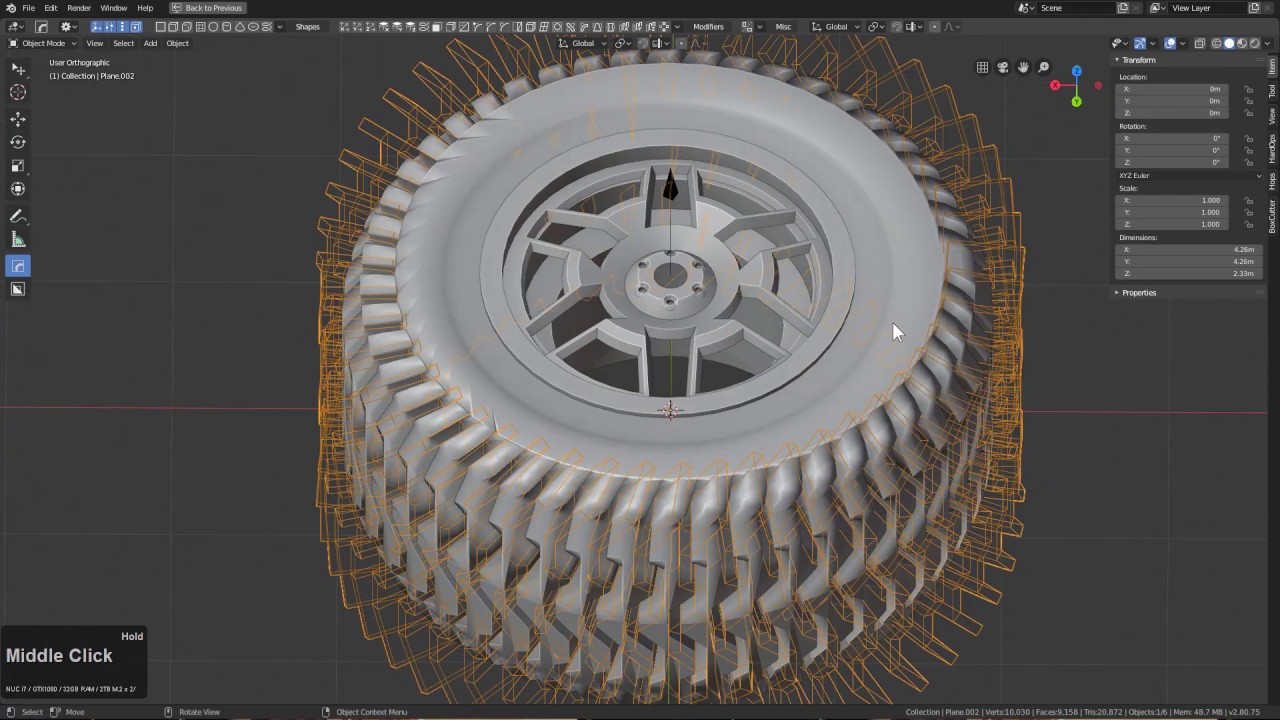This screenshot has width=1280, height=720.
Task: Click the new scene icon beside Scene field
Action: (x=1123, y=8)
